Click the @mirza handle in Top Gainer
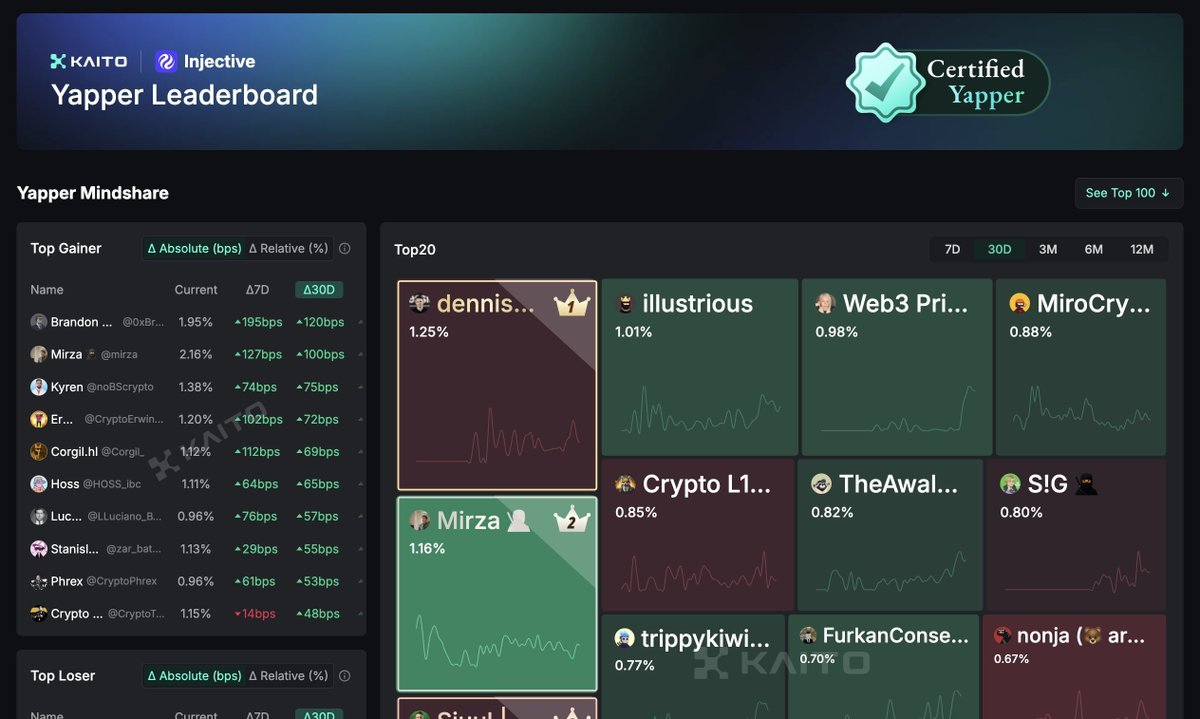 (120, 355)
